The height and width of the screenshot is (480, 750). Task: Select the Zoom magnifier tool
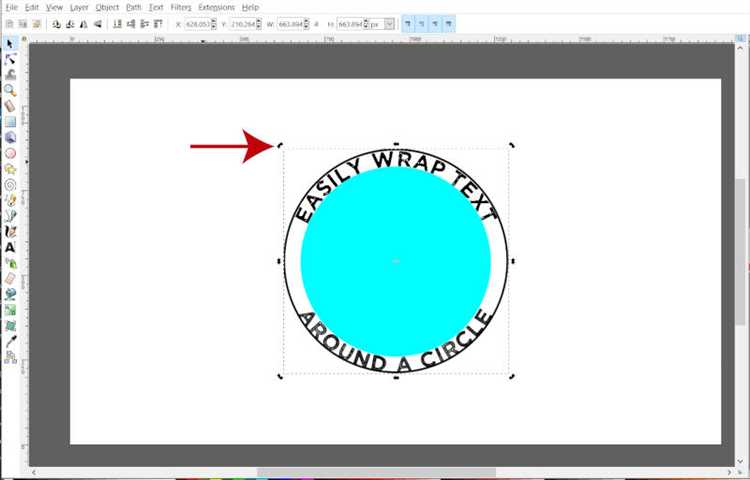pyautogui.click(x=10, y=90)
